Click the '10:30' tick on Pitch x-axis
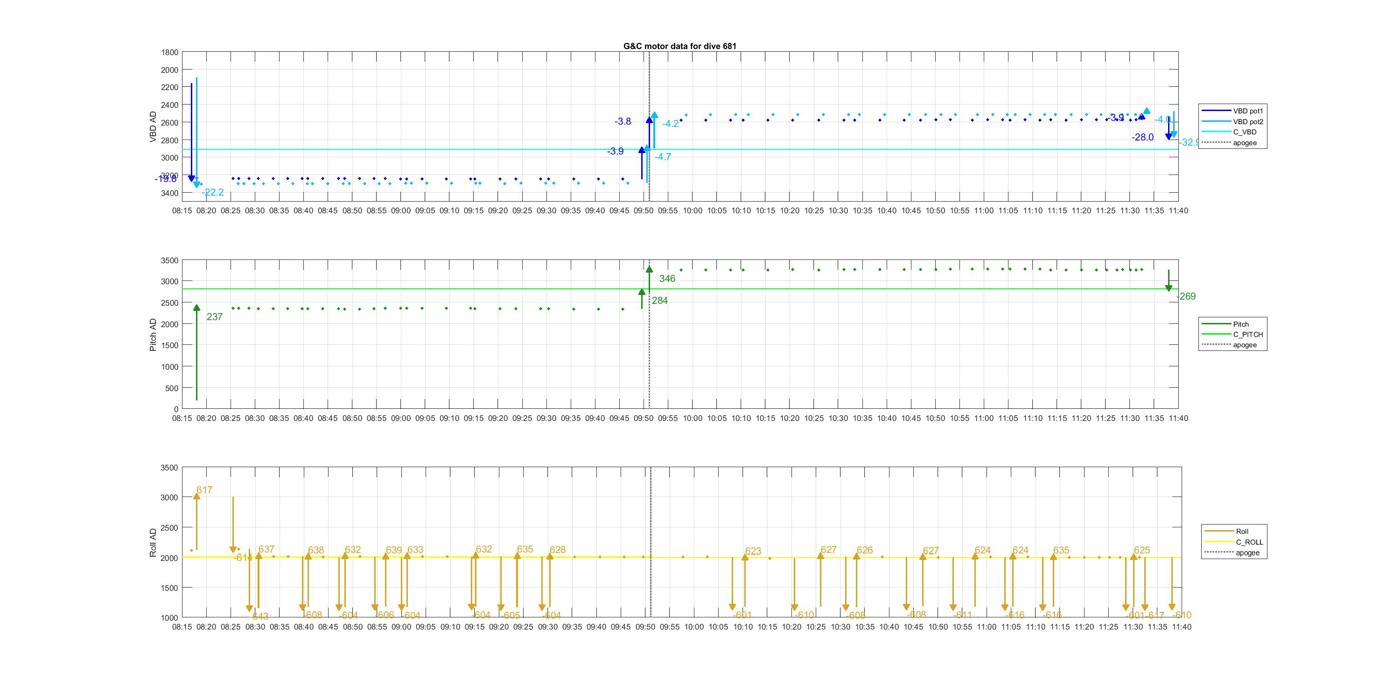Image resolution: width=1400 pixels, height=693 pixels. click(838, 419)
